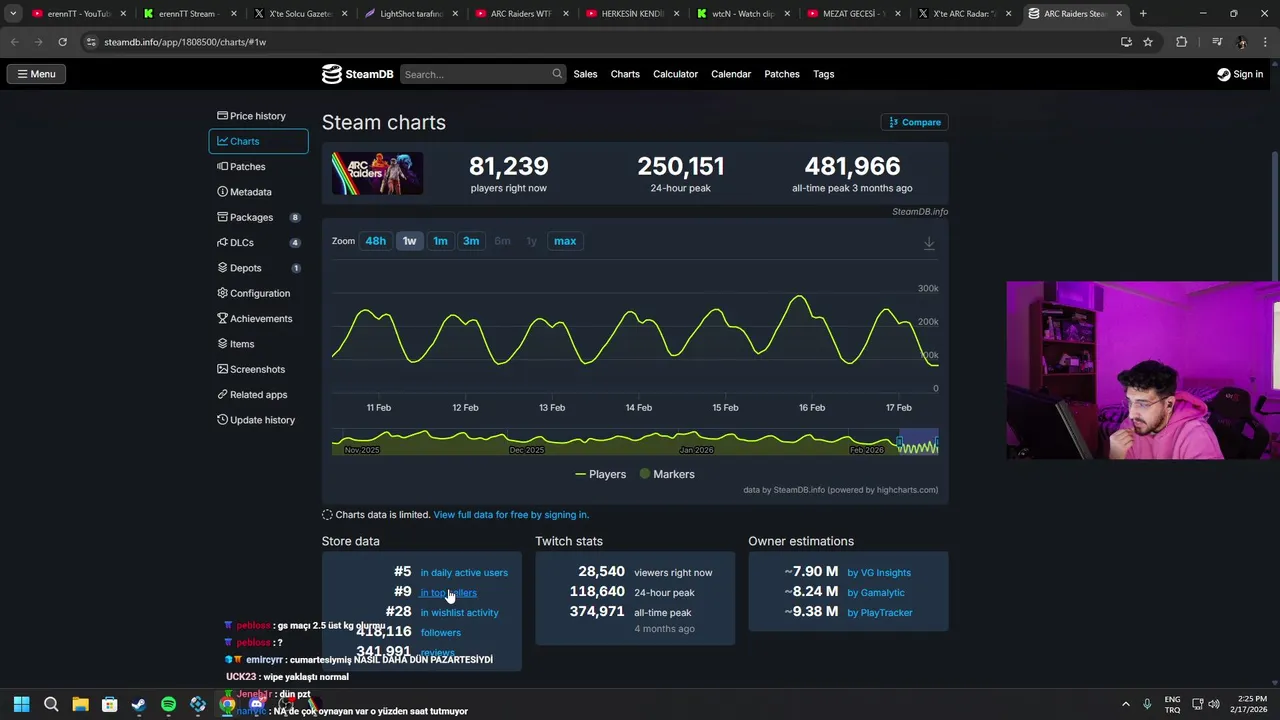Screen dimensions: 1280x720
Task: Set chart zoom to 1w
Action: pyautogui.click(x=409, y=241)
